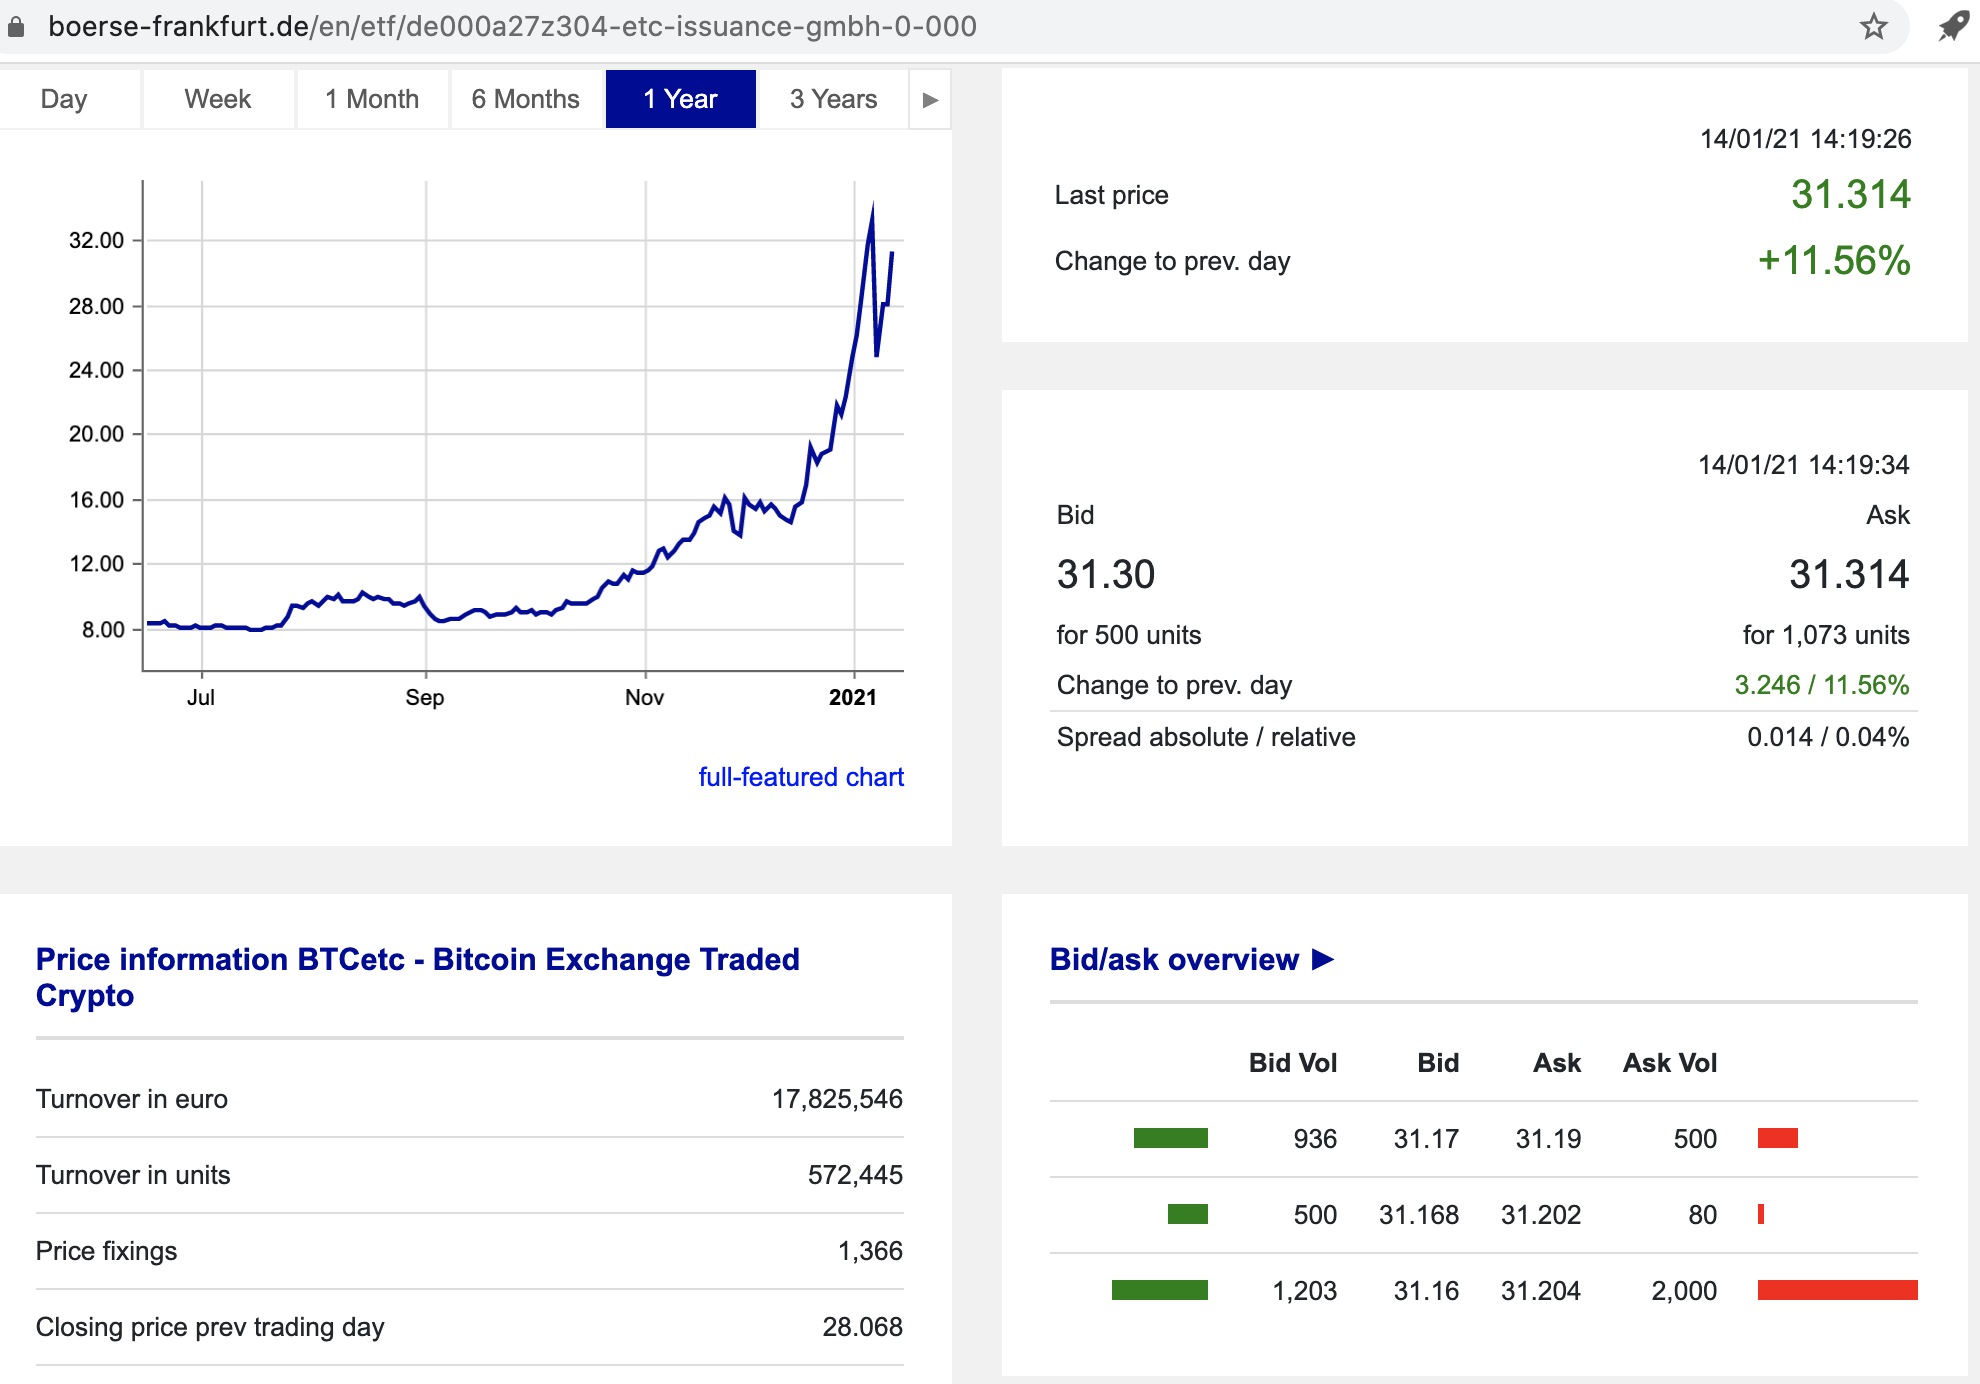
Task: Click the lock icon in address bar
Action: (x=15, y=27)
